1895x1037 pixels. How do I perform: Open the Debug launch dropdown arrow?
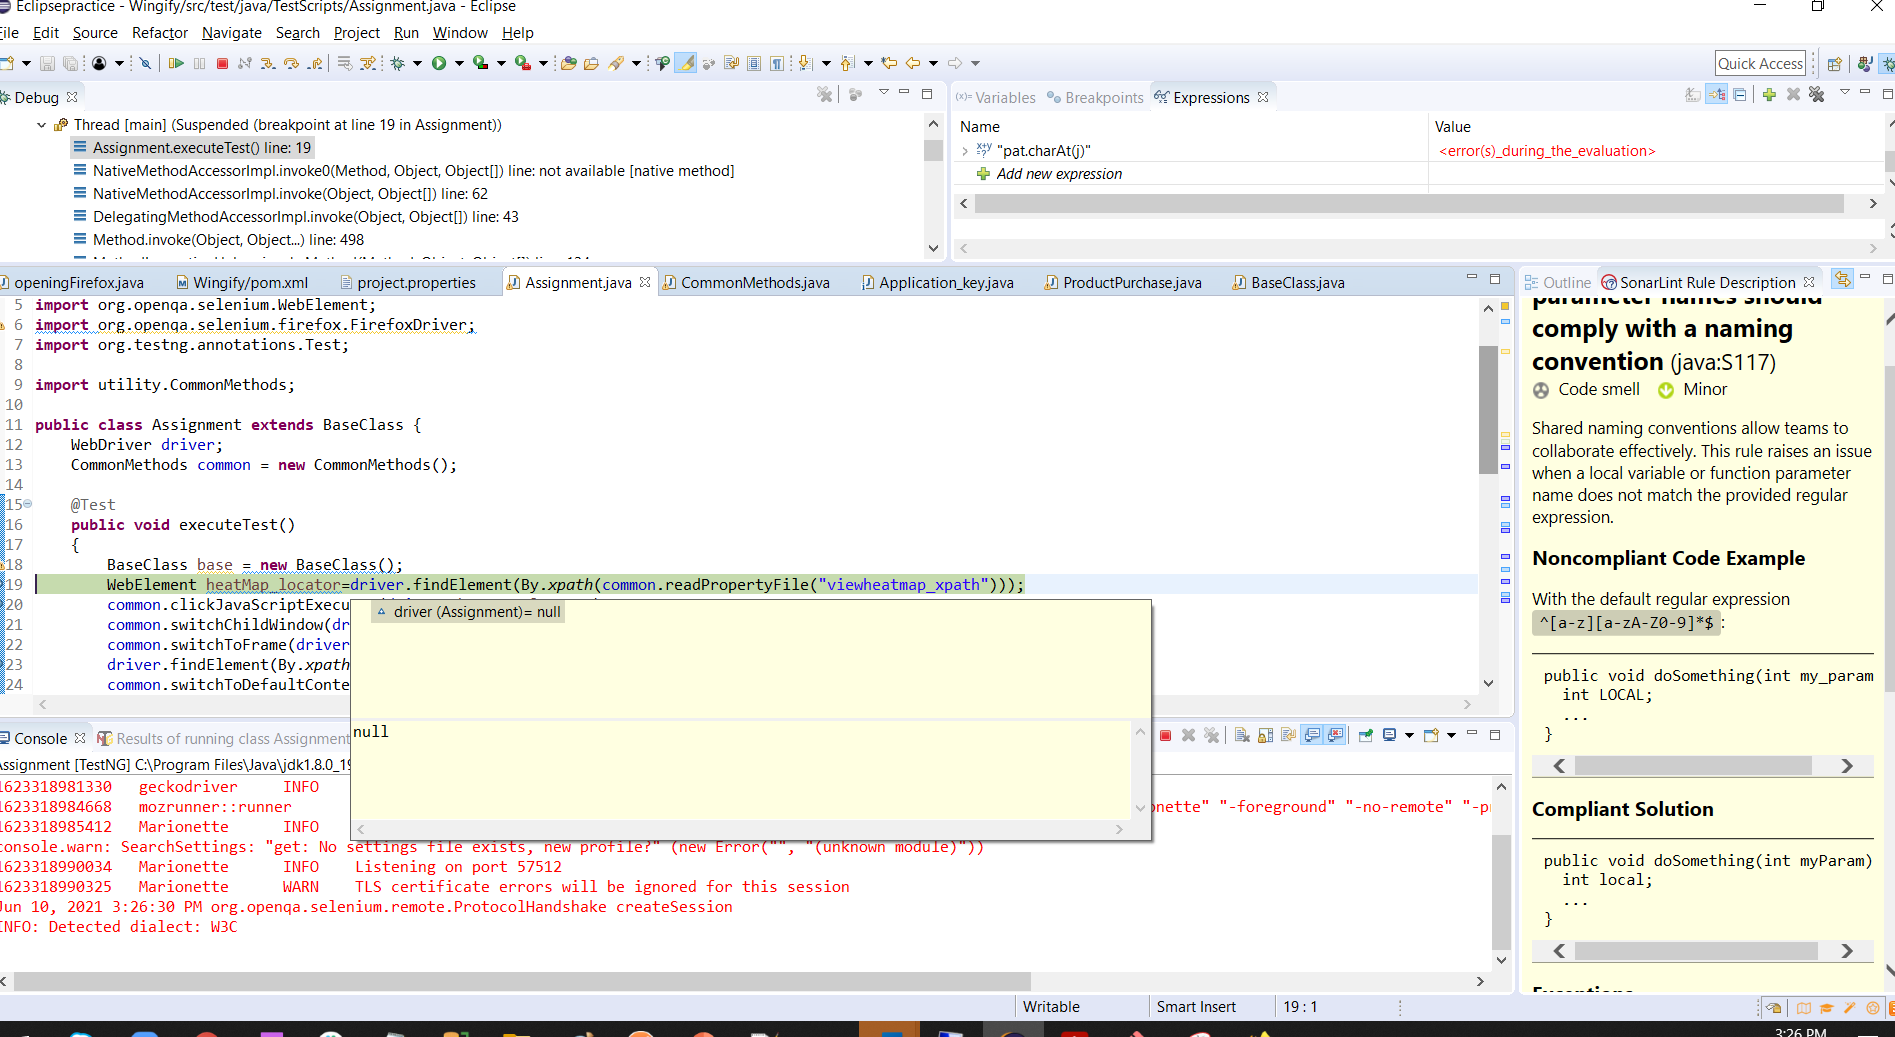click(417, 64)
